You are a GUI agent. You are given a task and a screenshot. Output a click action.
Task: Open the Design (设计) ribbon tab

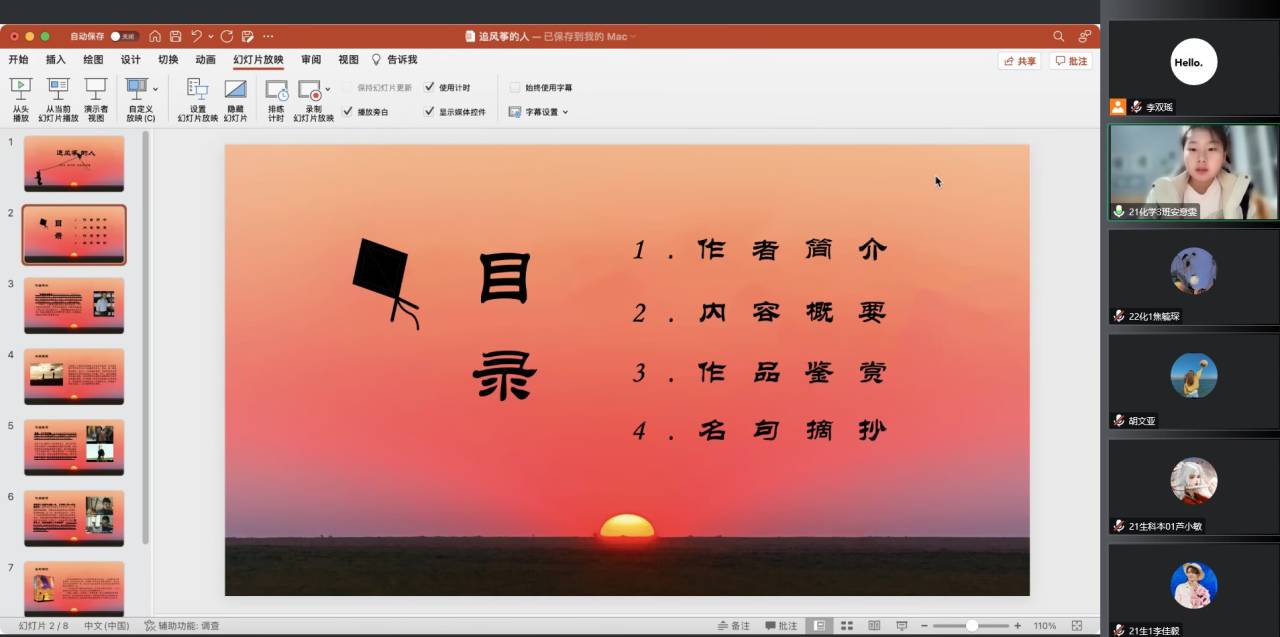[131, 60]
